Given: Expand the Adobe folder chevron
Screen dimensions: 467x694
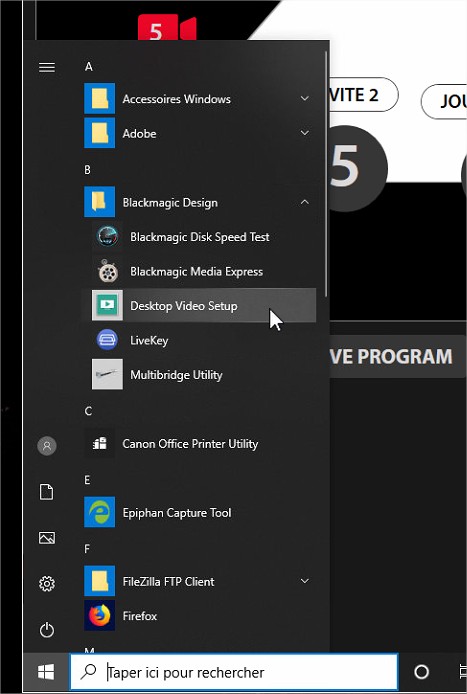Looking at the screenshot, I should tap(305, 133).
